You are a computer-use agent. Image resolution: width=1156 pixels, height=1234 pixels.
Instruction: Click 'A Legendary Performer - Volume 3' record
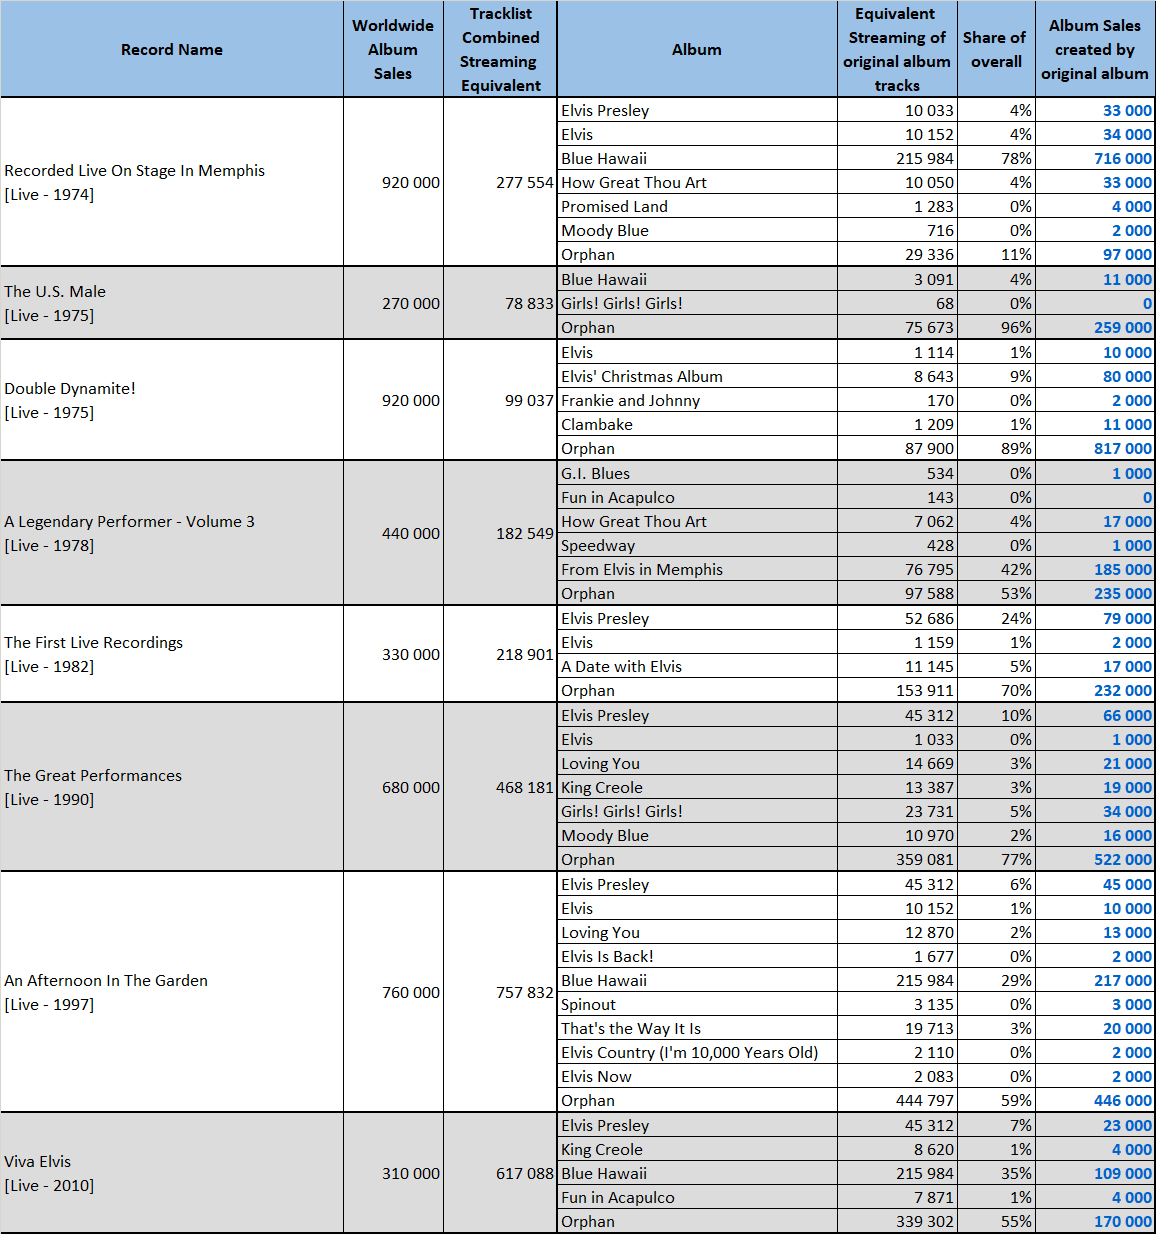tap(172, 533)
